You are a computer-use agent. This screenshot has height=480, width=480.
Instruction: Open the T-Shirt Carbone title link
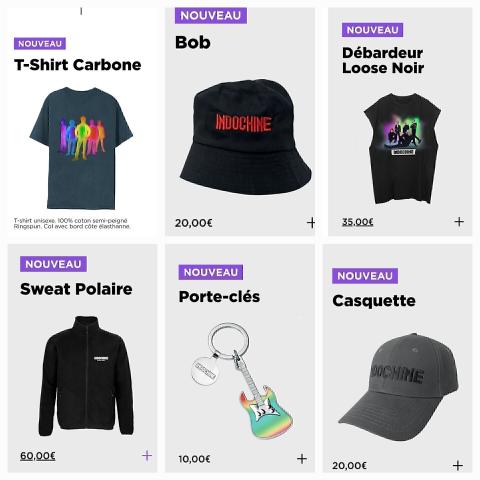tap(78, 65)
